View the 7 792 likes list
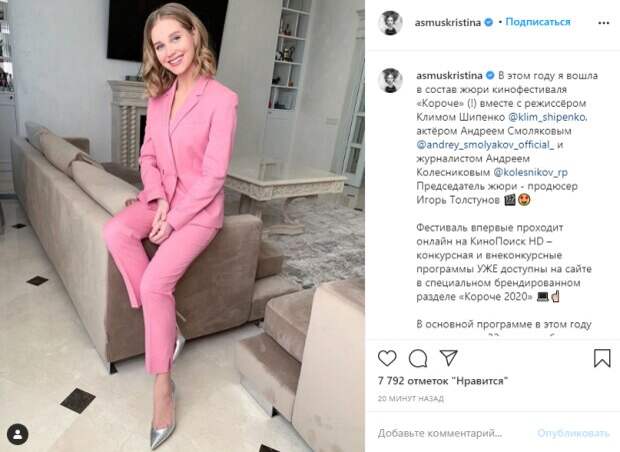The image size is (620, 452). 442,381
